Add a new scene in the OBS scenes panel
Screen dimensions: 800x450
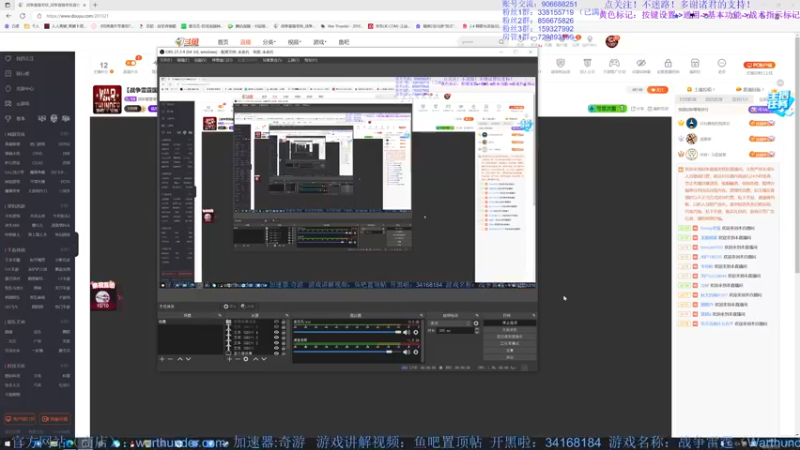pyautogui.click(x=162, y=359)
